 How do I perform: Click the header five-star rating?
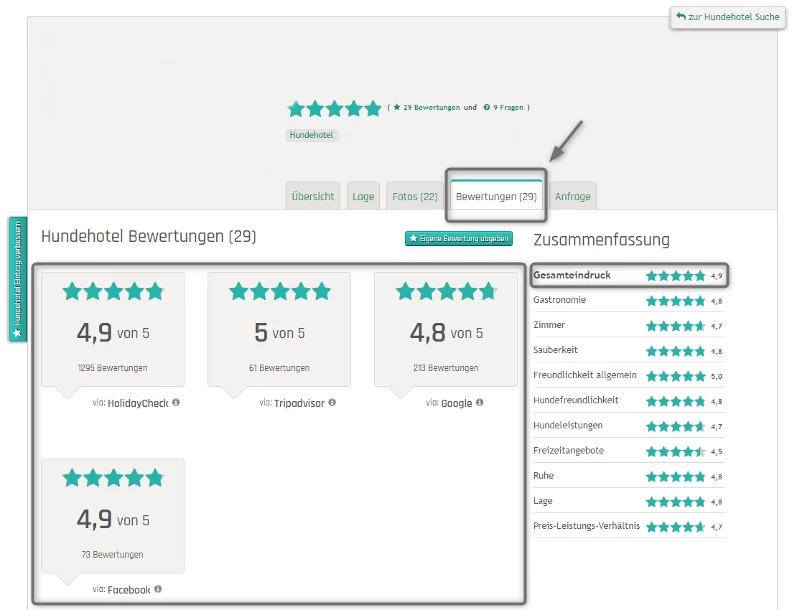tap(334, 108)
